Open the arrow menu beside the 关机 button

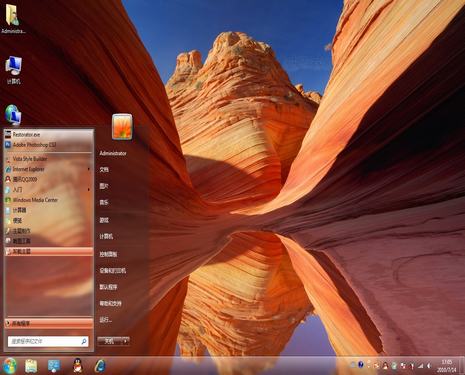click(x=125, y=341)
